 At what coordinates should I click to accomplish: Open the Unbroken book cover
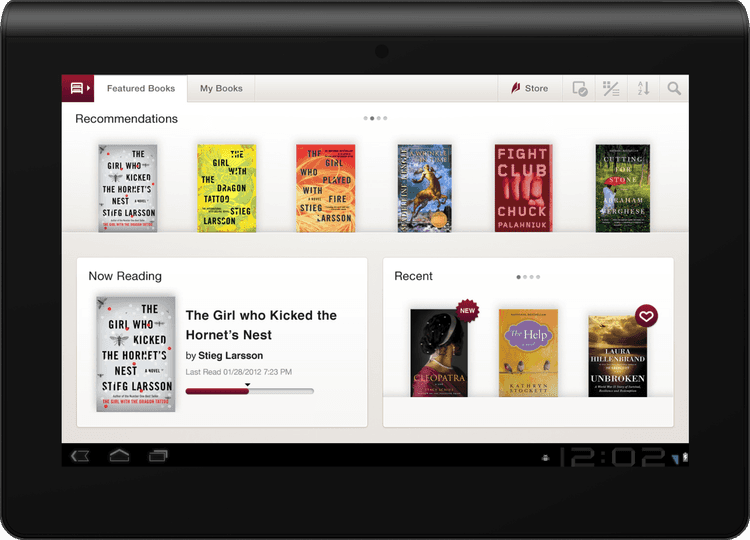tap(618, 356)
